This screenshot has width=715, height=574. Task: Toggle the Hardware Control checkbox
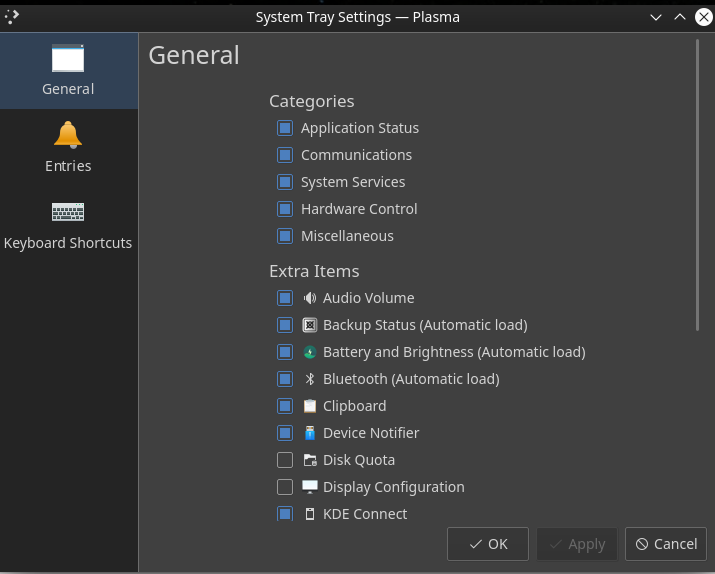pyautogui.click(x=285, y=209)
